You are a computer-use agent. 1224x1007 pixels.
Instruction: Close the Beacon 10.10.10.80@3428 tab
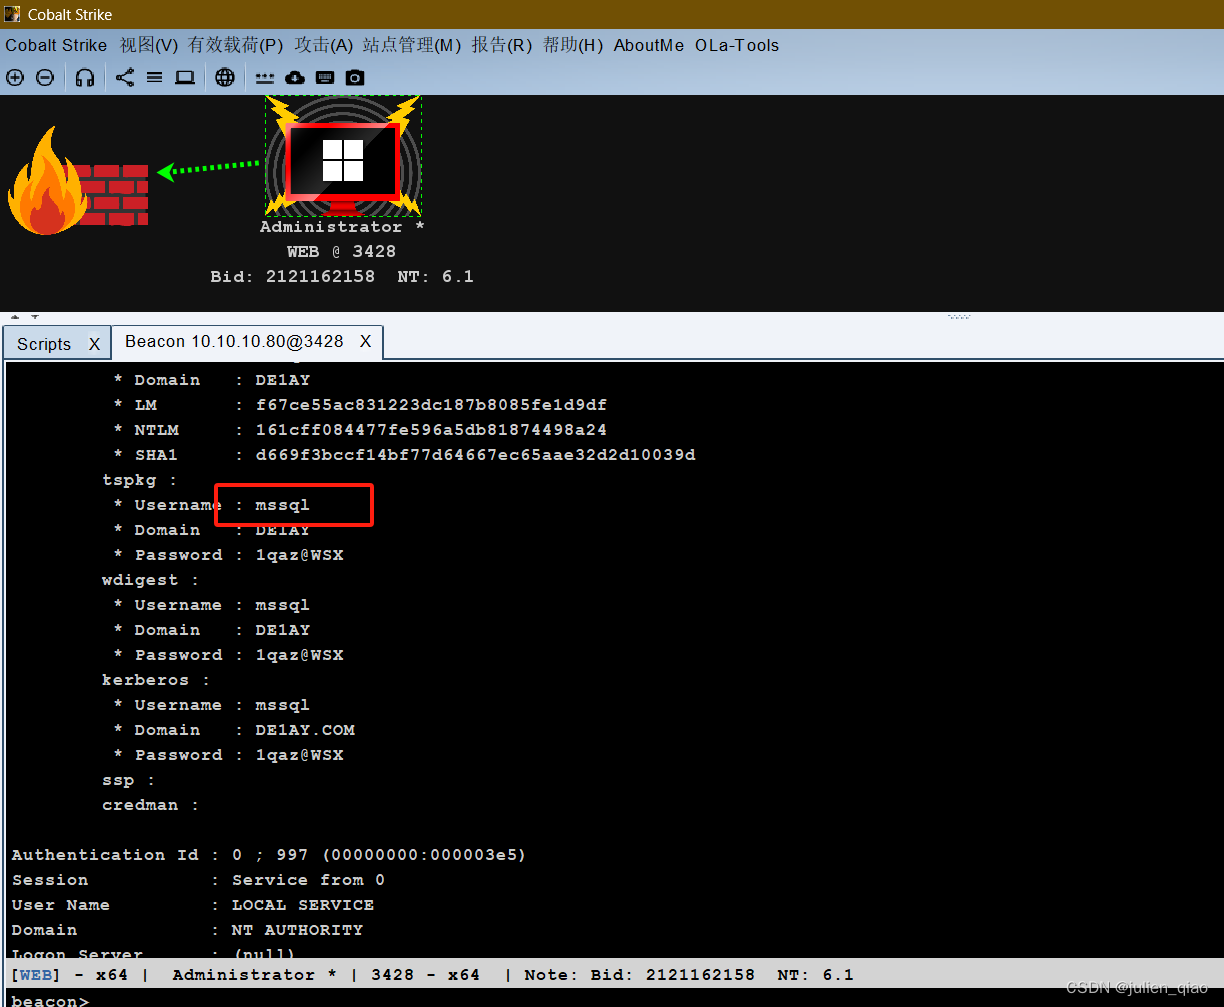click(365, 341)
